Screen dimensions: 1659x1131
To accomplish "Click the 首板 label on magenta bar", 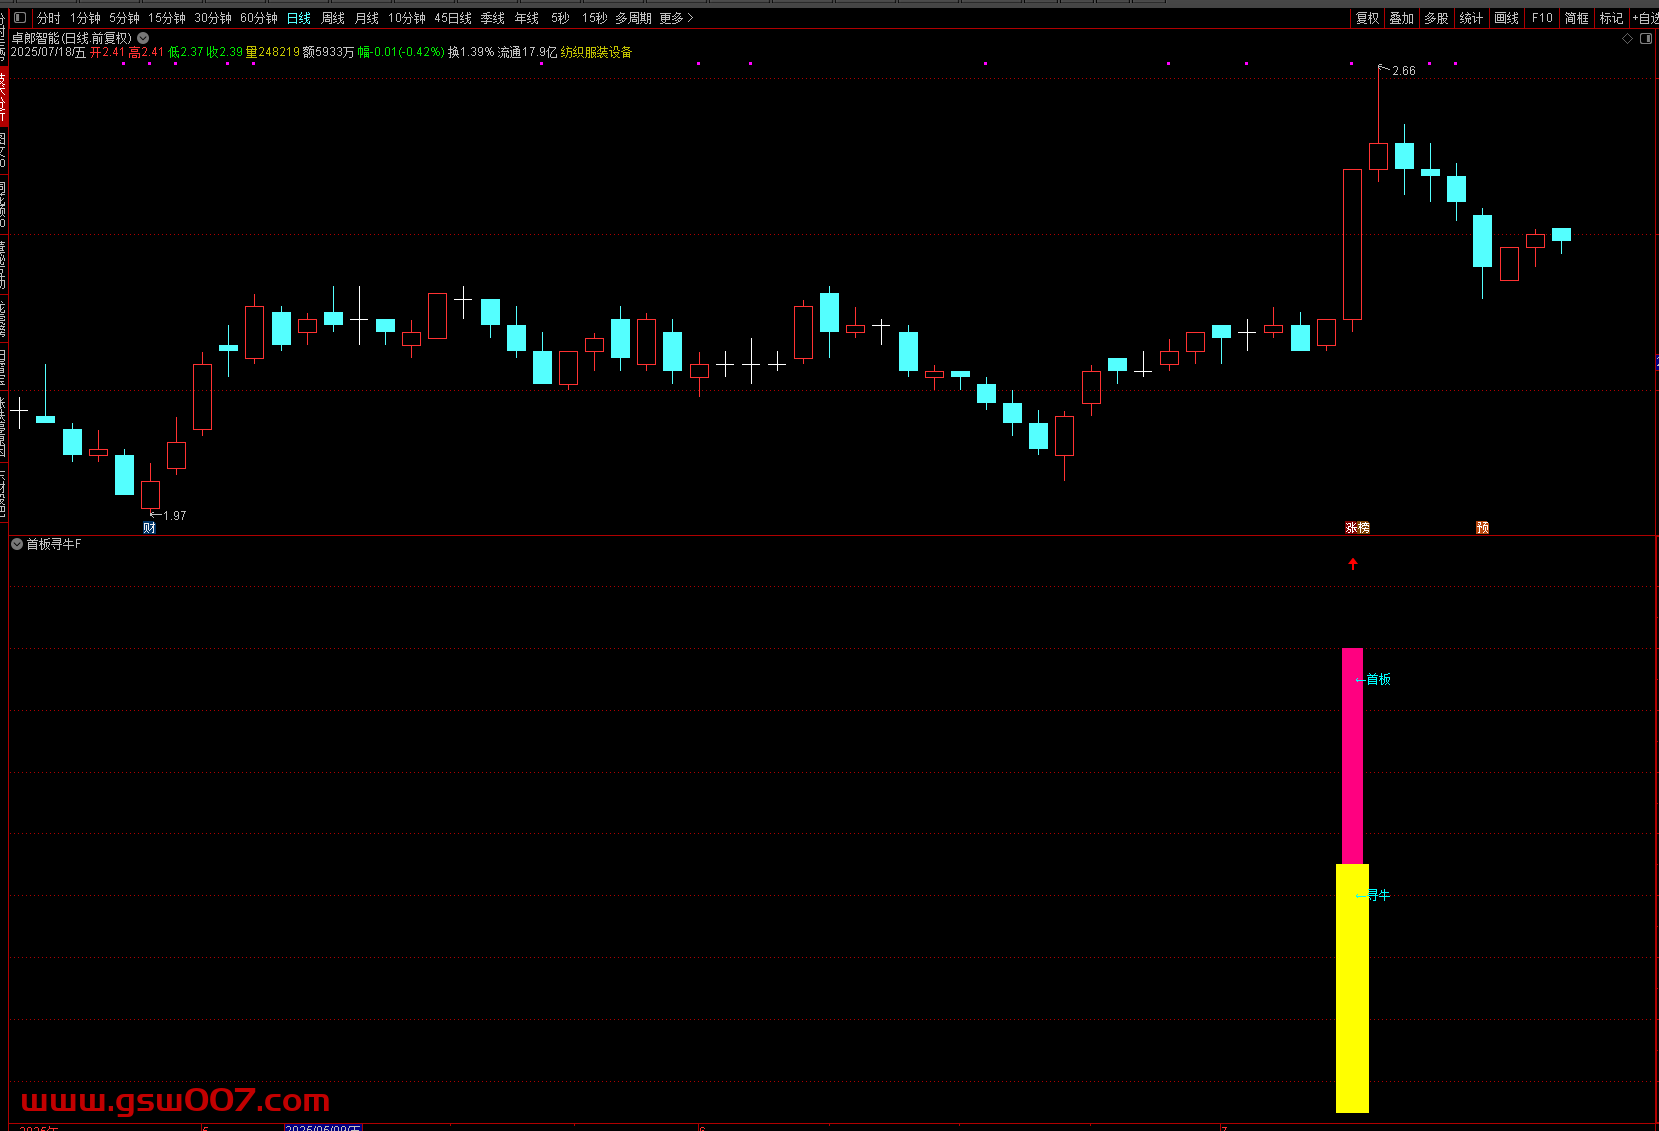I will pyautogui.click(x=1379, y=679).
